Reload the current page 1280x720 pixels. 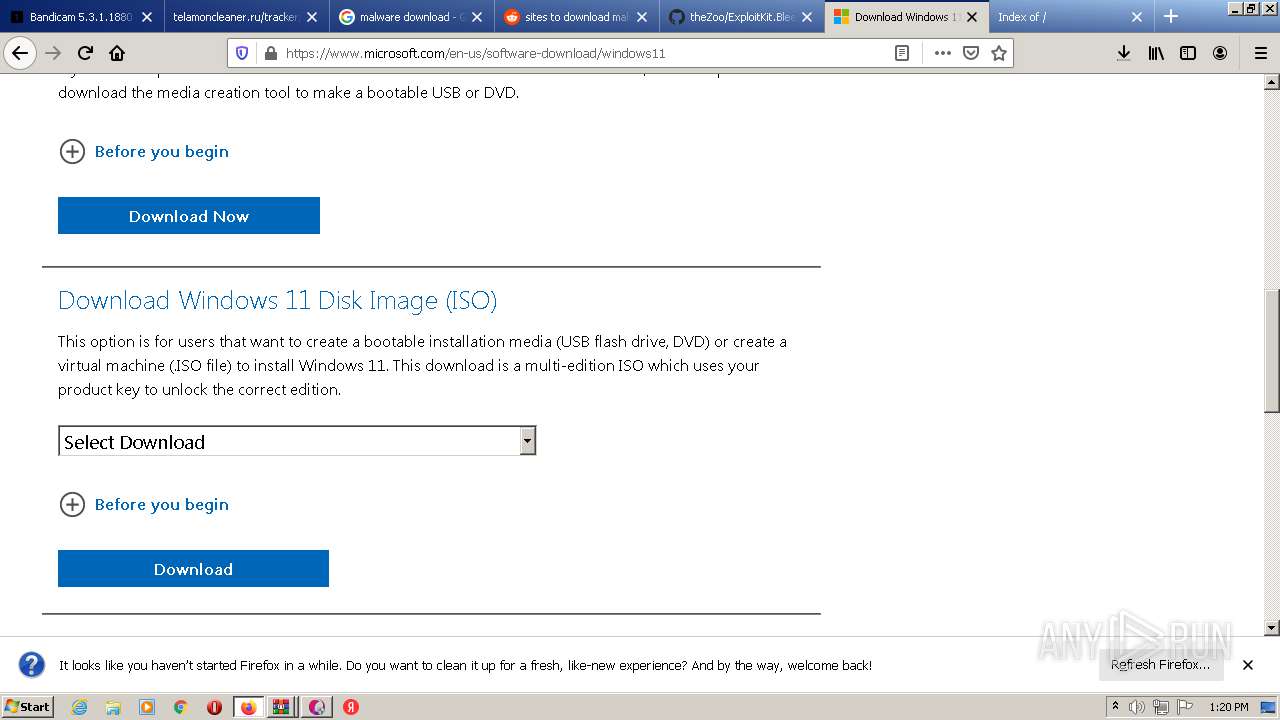86,53
